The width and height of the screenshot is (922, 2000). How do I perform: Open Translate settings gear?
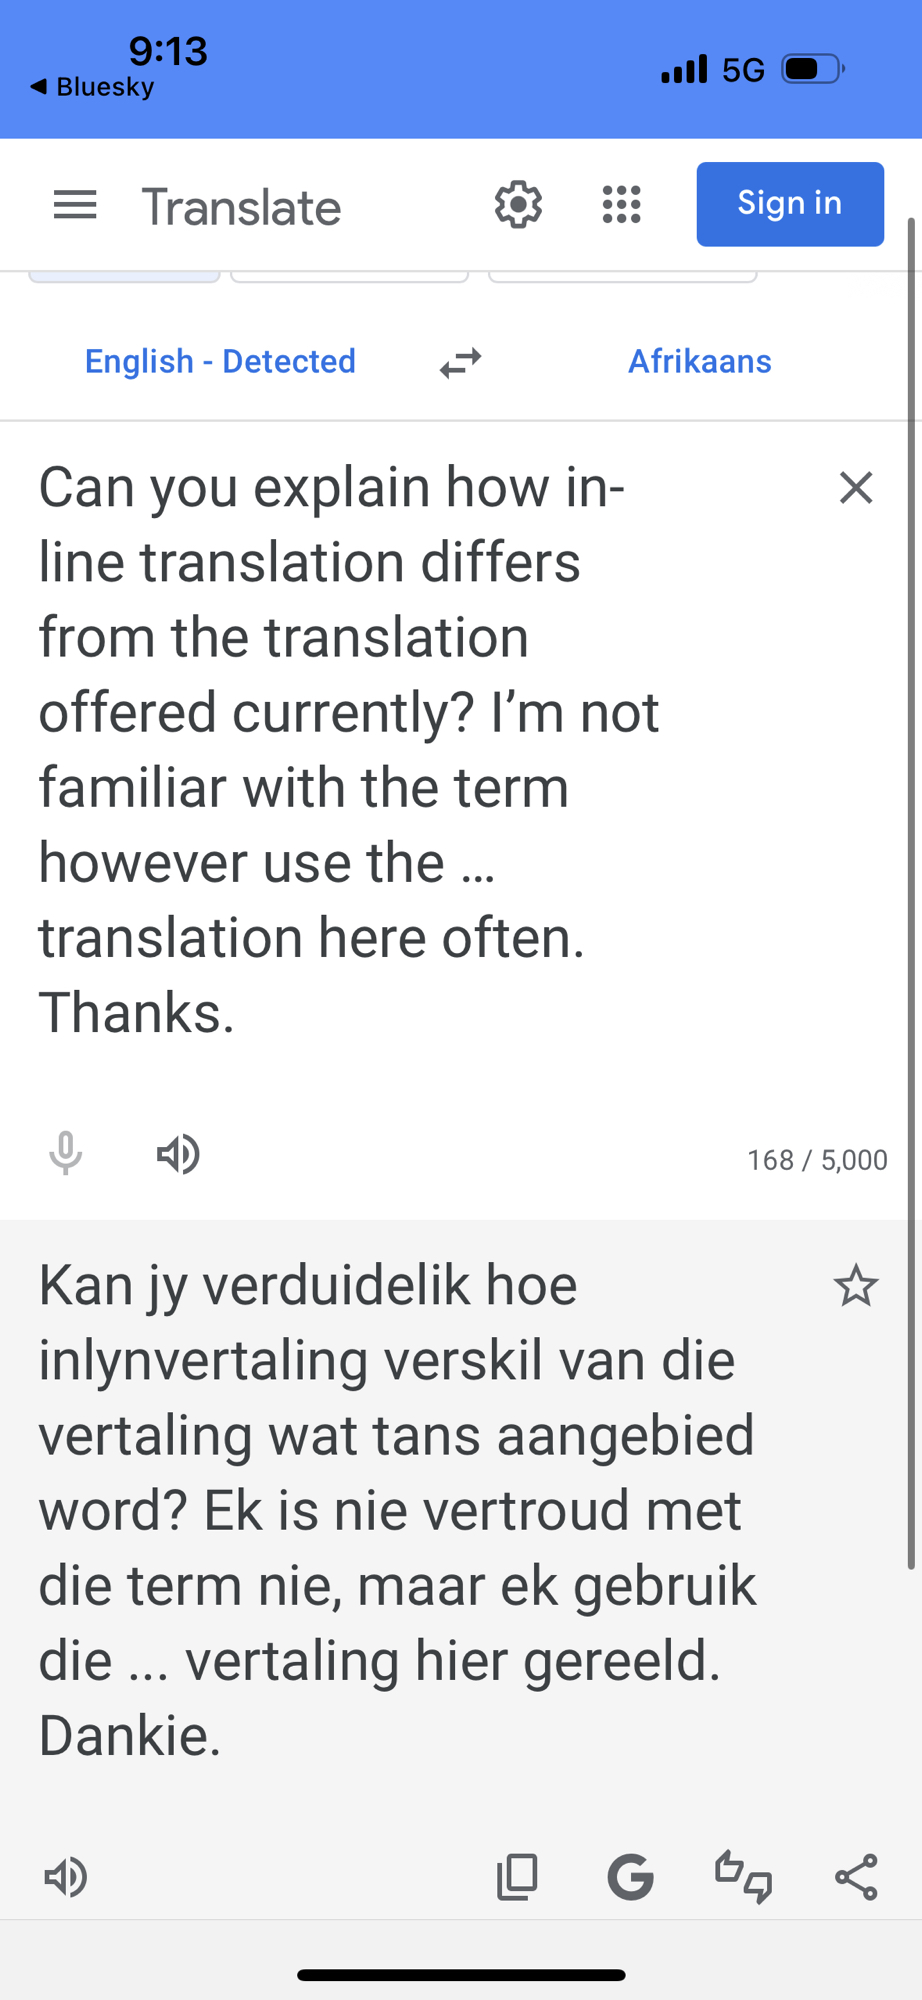pyautogui.click(x=518, y=205)
